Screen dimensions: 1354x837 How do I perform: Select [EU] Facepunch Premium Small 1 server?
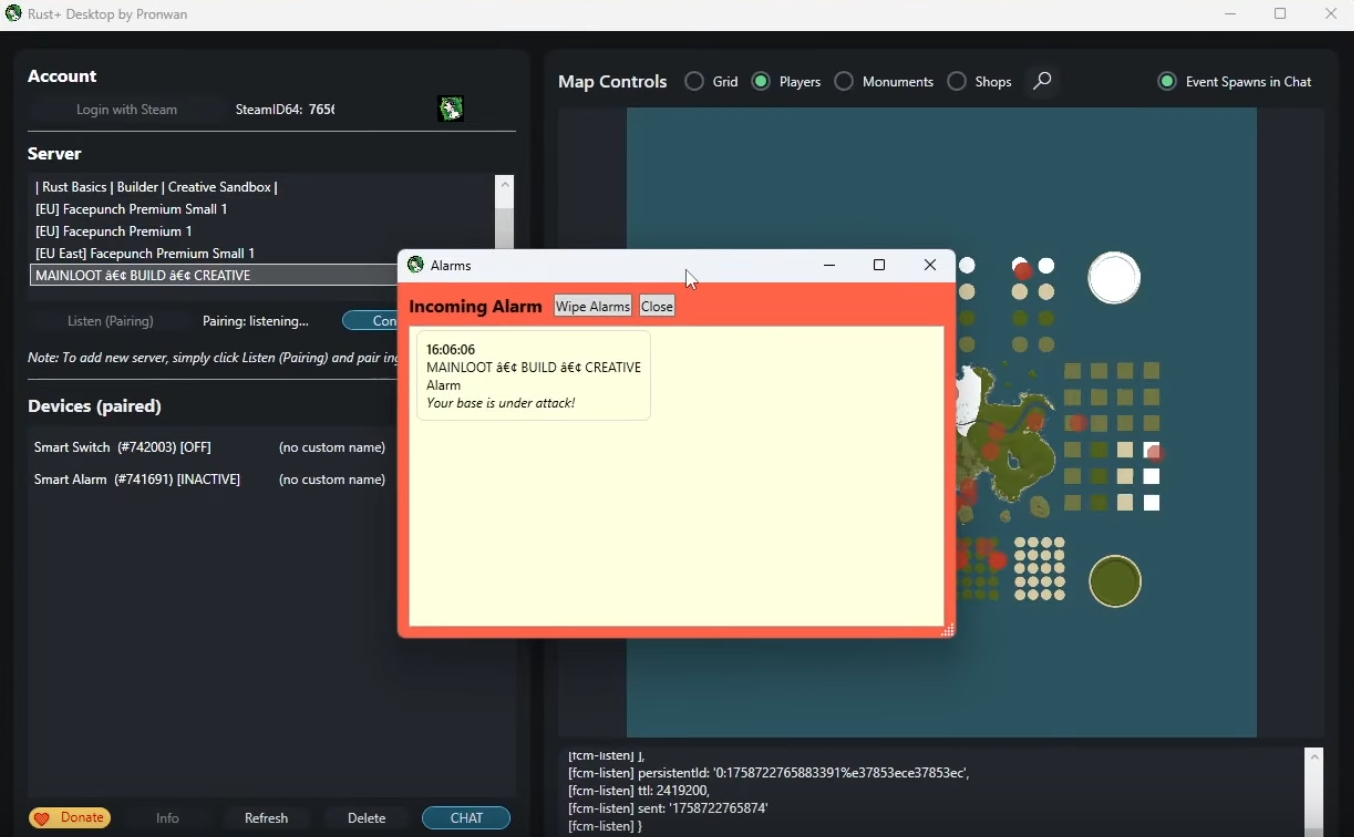(263, 209)
